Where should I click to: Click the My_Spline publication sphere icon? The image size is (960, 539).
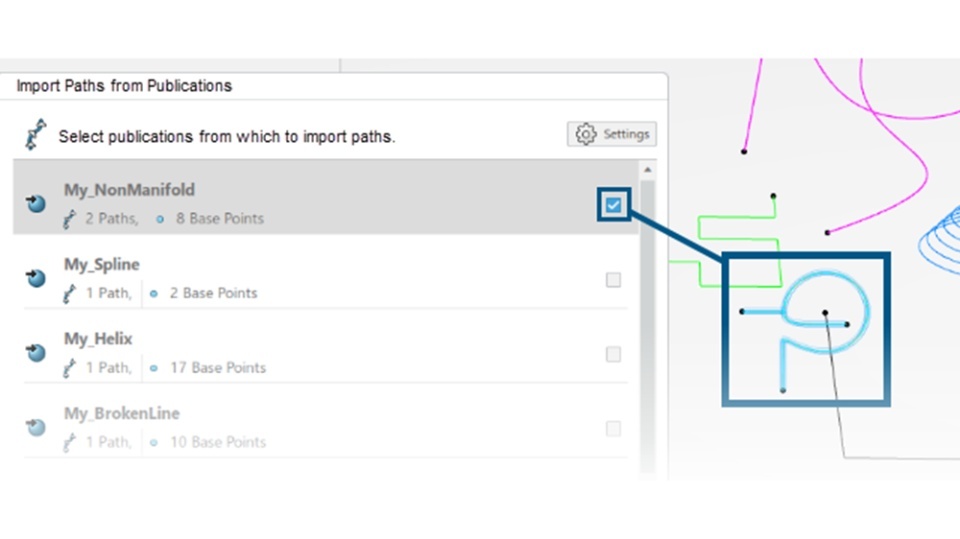(x=36, y=278)
